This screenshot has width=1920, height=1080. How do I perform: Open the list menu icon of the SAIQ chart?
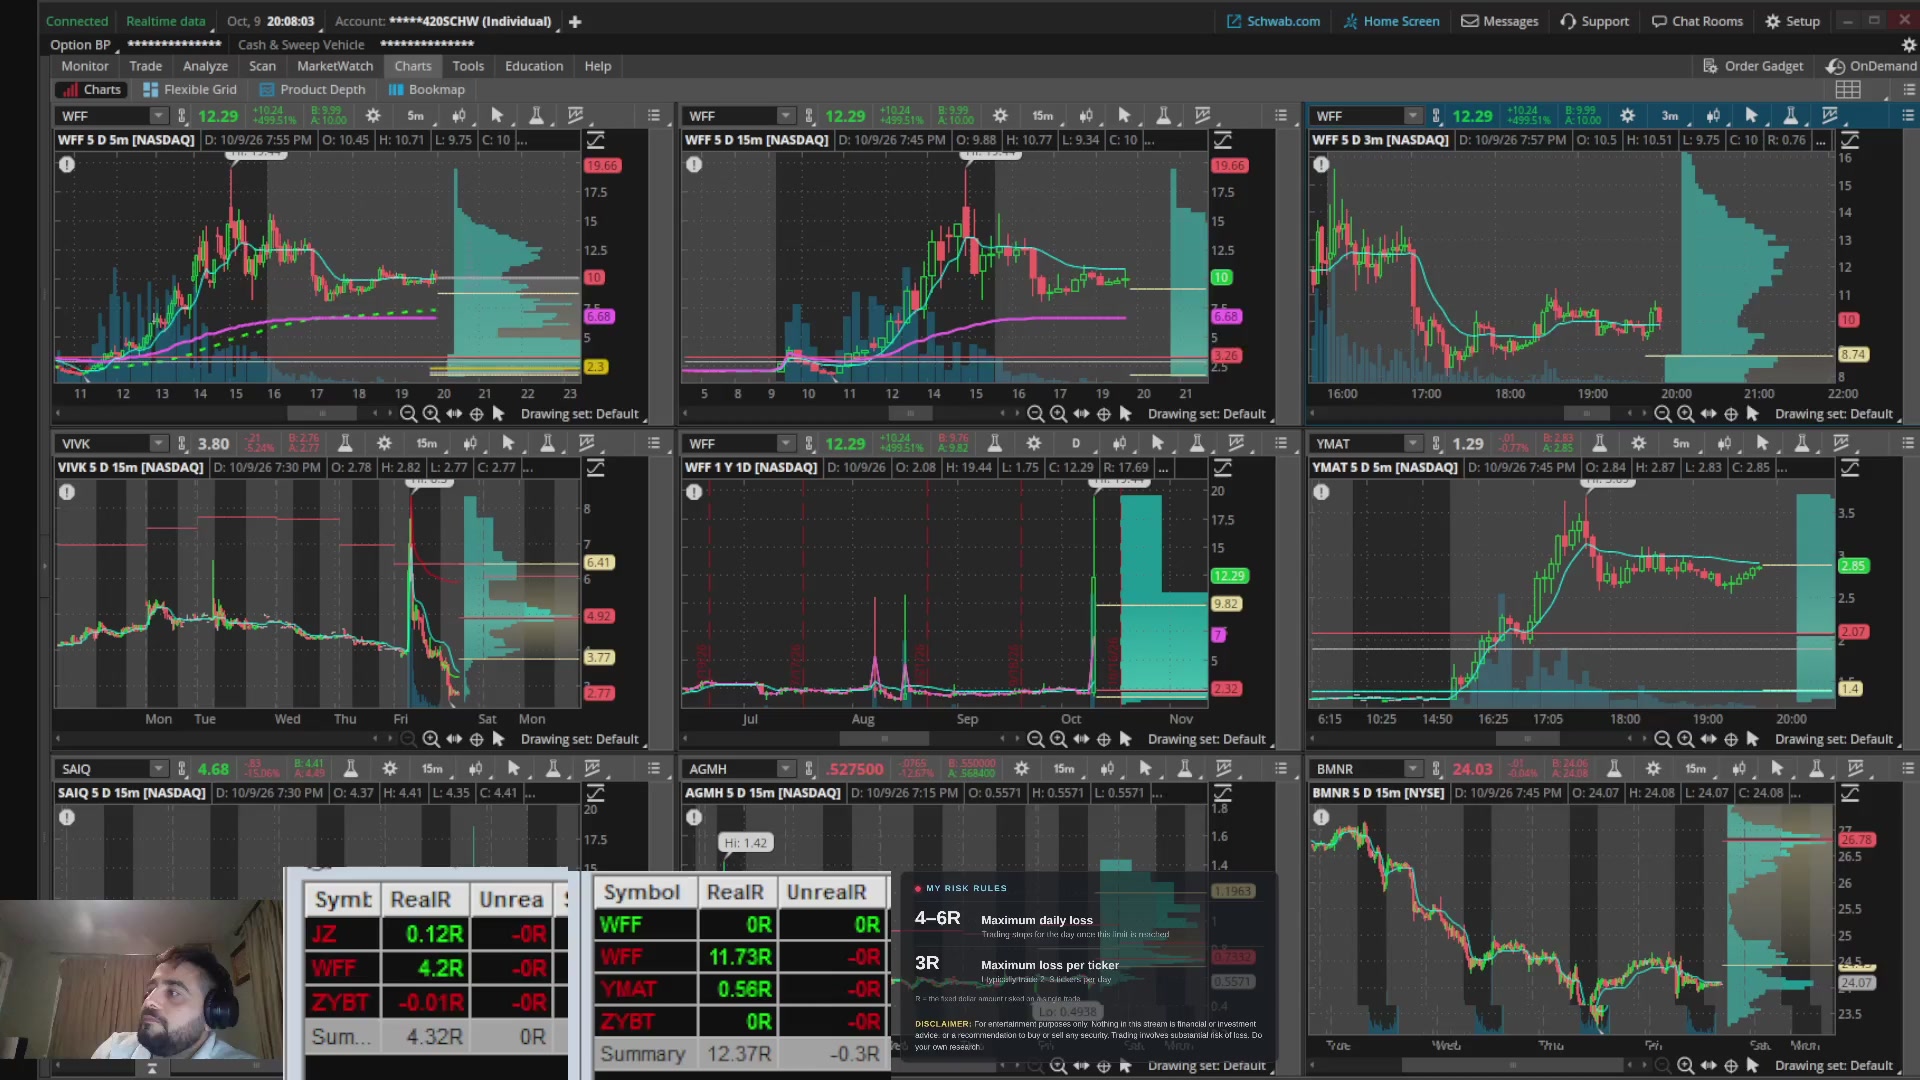654,768
